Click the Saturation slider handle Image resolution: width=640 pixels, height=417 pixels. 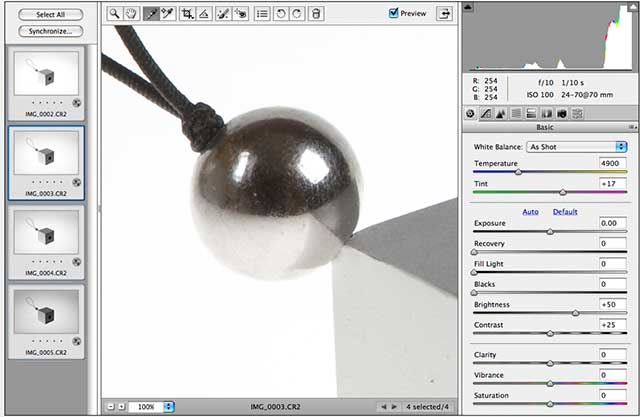pos(550,404)
